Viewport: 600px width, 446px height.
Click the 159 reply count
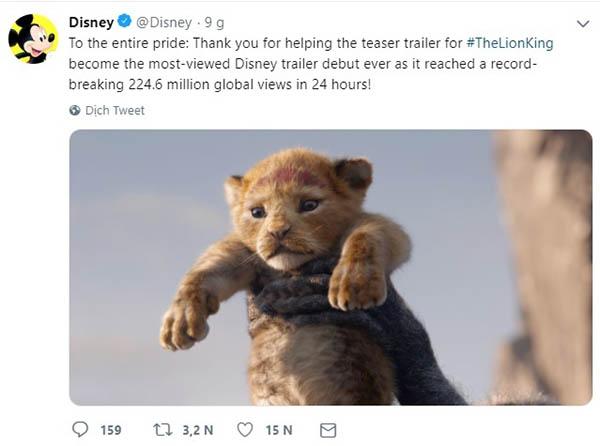point(110,430)
